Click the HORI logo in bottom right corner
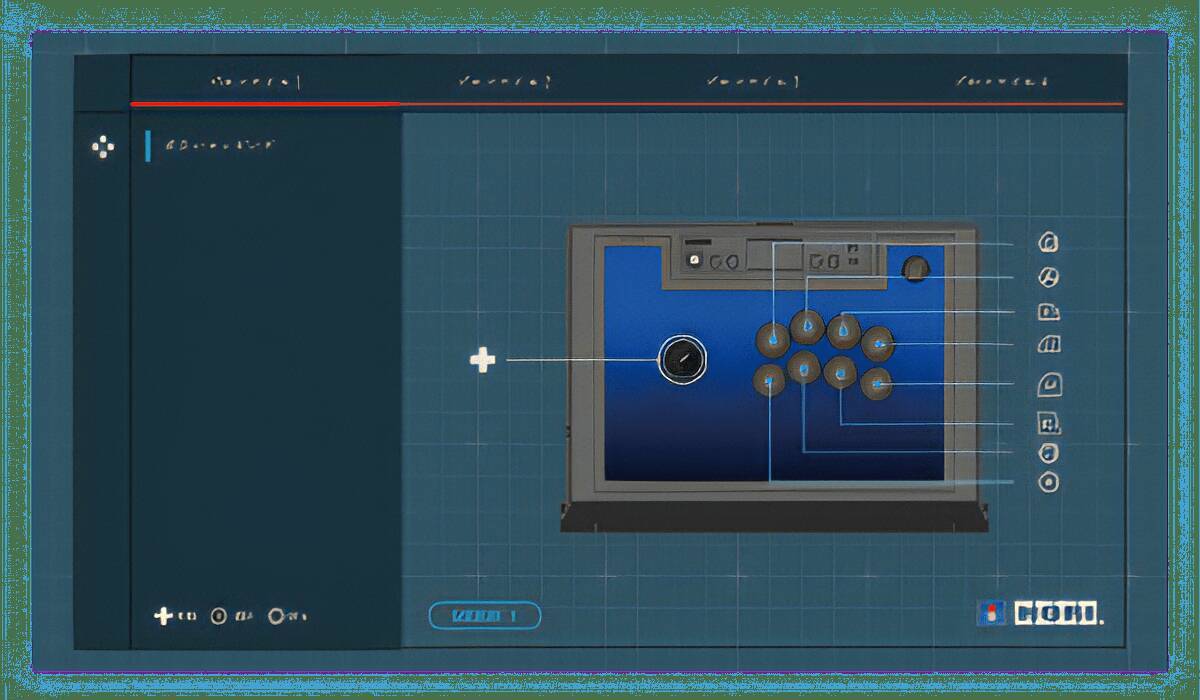The image size is (1200, 700). (1040, 613)
